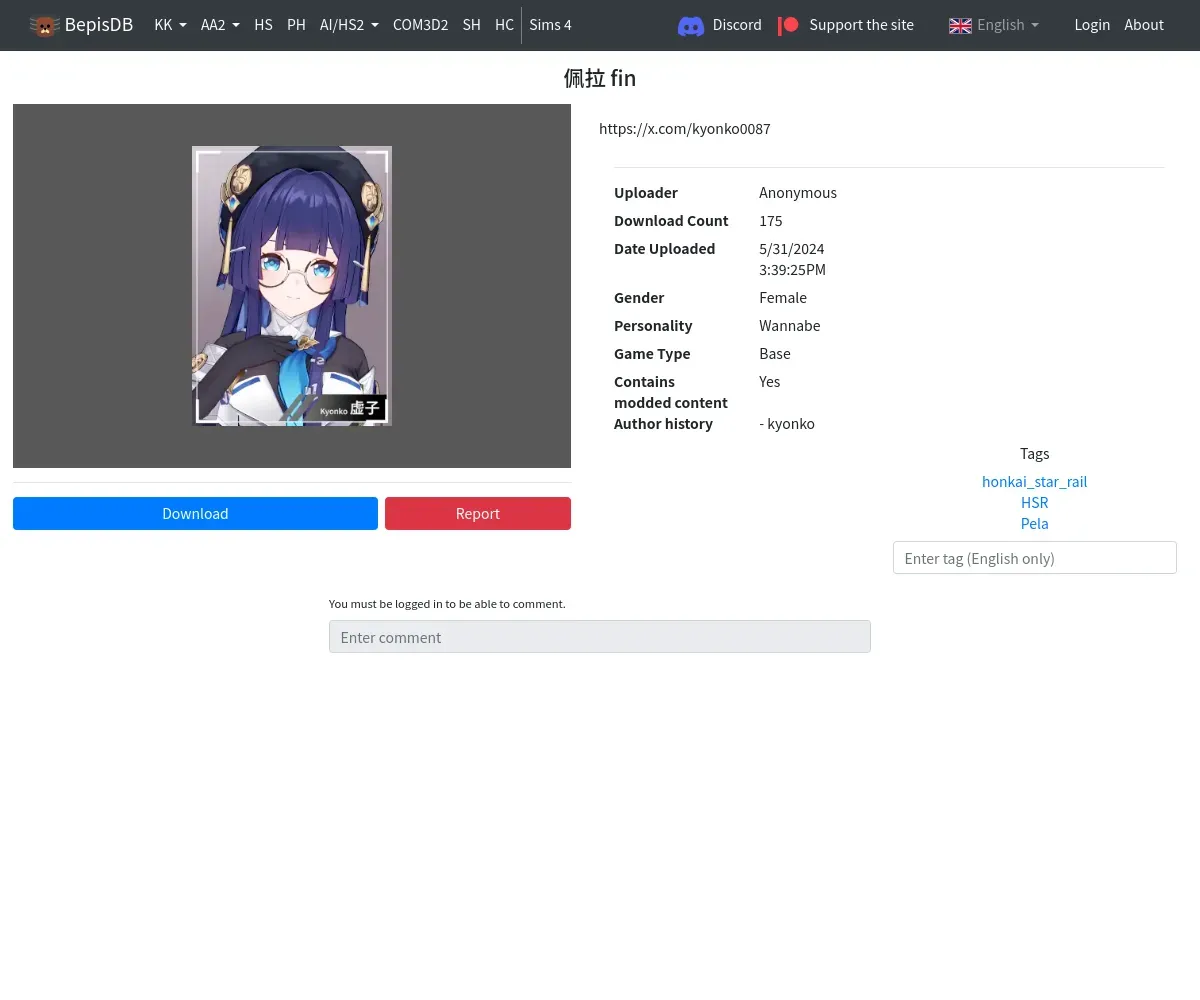Image resolution: width=1200 pixels, height=1000 pixels.
Task: Open the honkai_star_rail tag
Action: pyautogui.click(x=1034, y=482)
